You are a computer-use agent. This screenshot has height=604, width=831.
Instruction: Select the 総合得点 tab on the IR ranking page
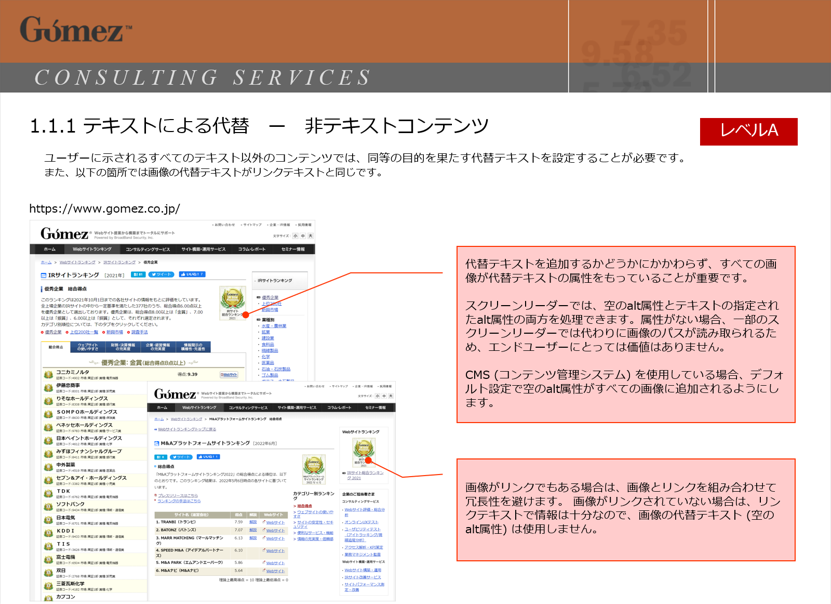[56, 347]
